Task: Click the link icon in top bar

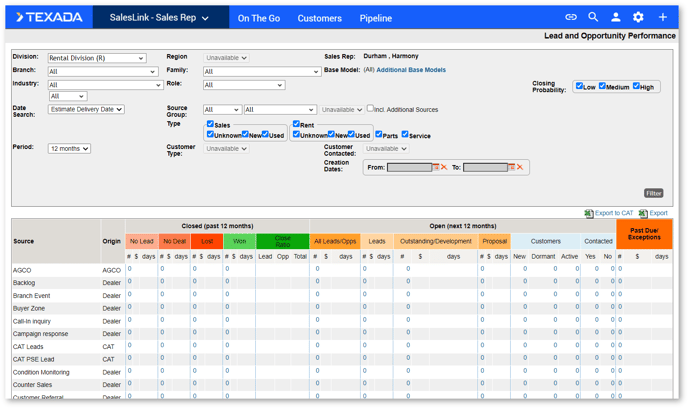Action: point(570,17)
